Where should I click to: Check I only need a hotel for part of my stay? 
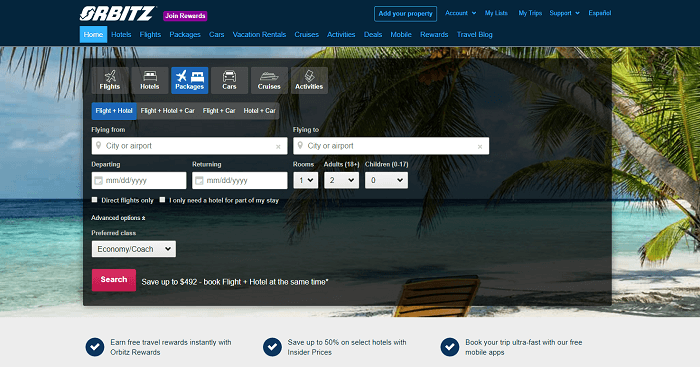click(x=162, y=200)
